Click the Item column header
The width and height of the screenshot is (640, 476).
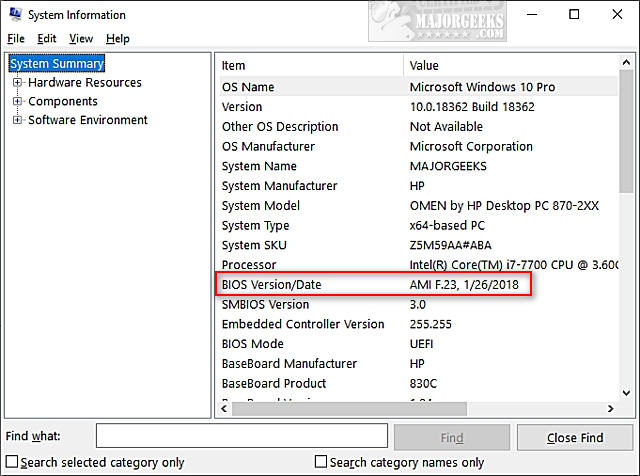click(311, 65)
